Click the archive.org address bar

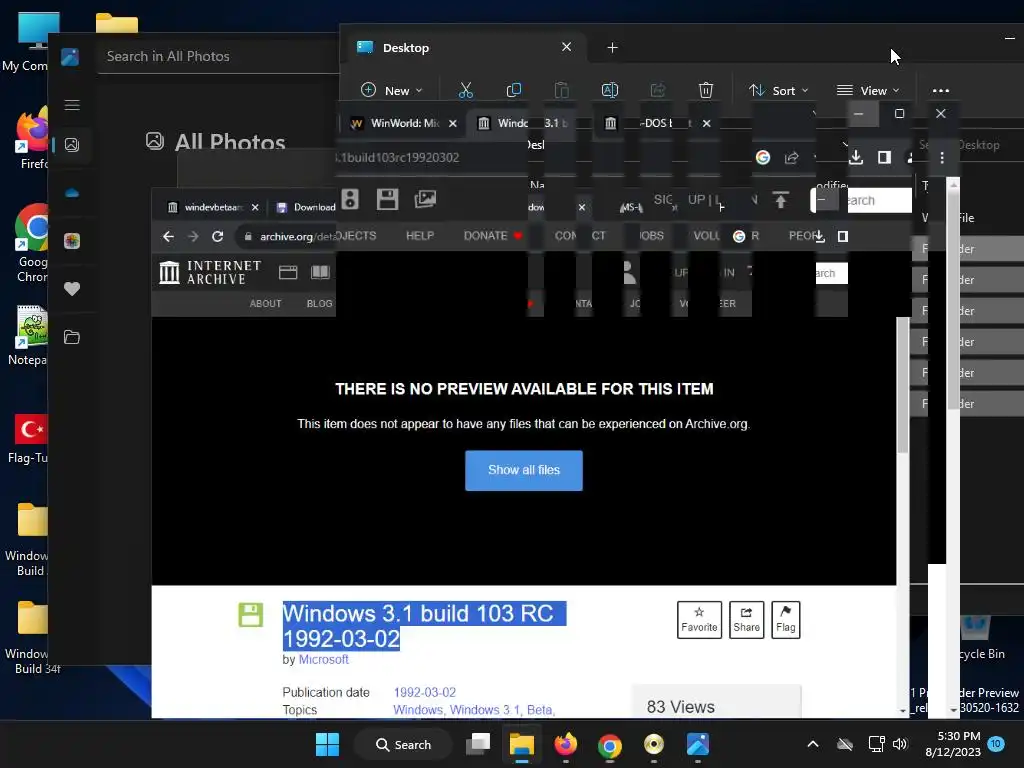(287, 236)
